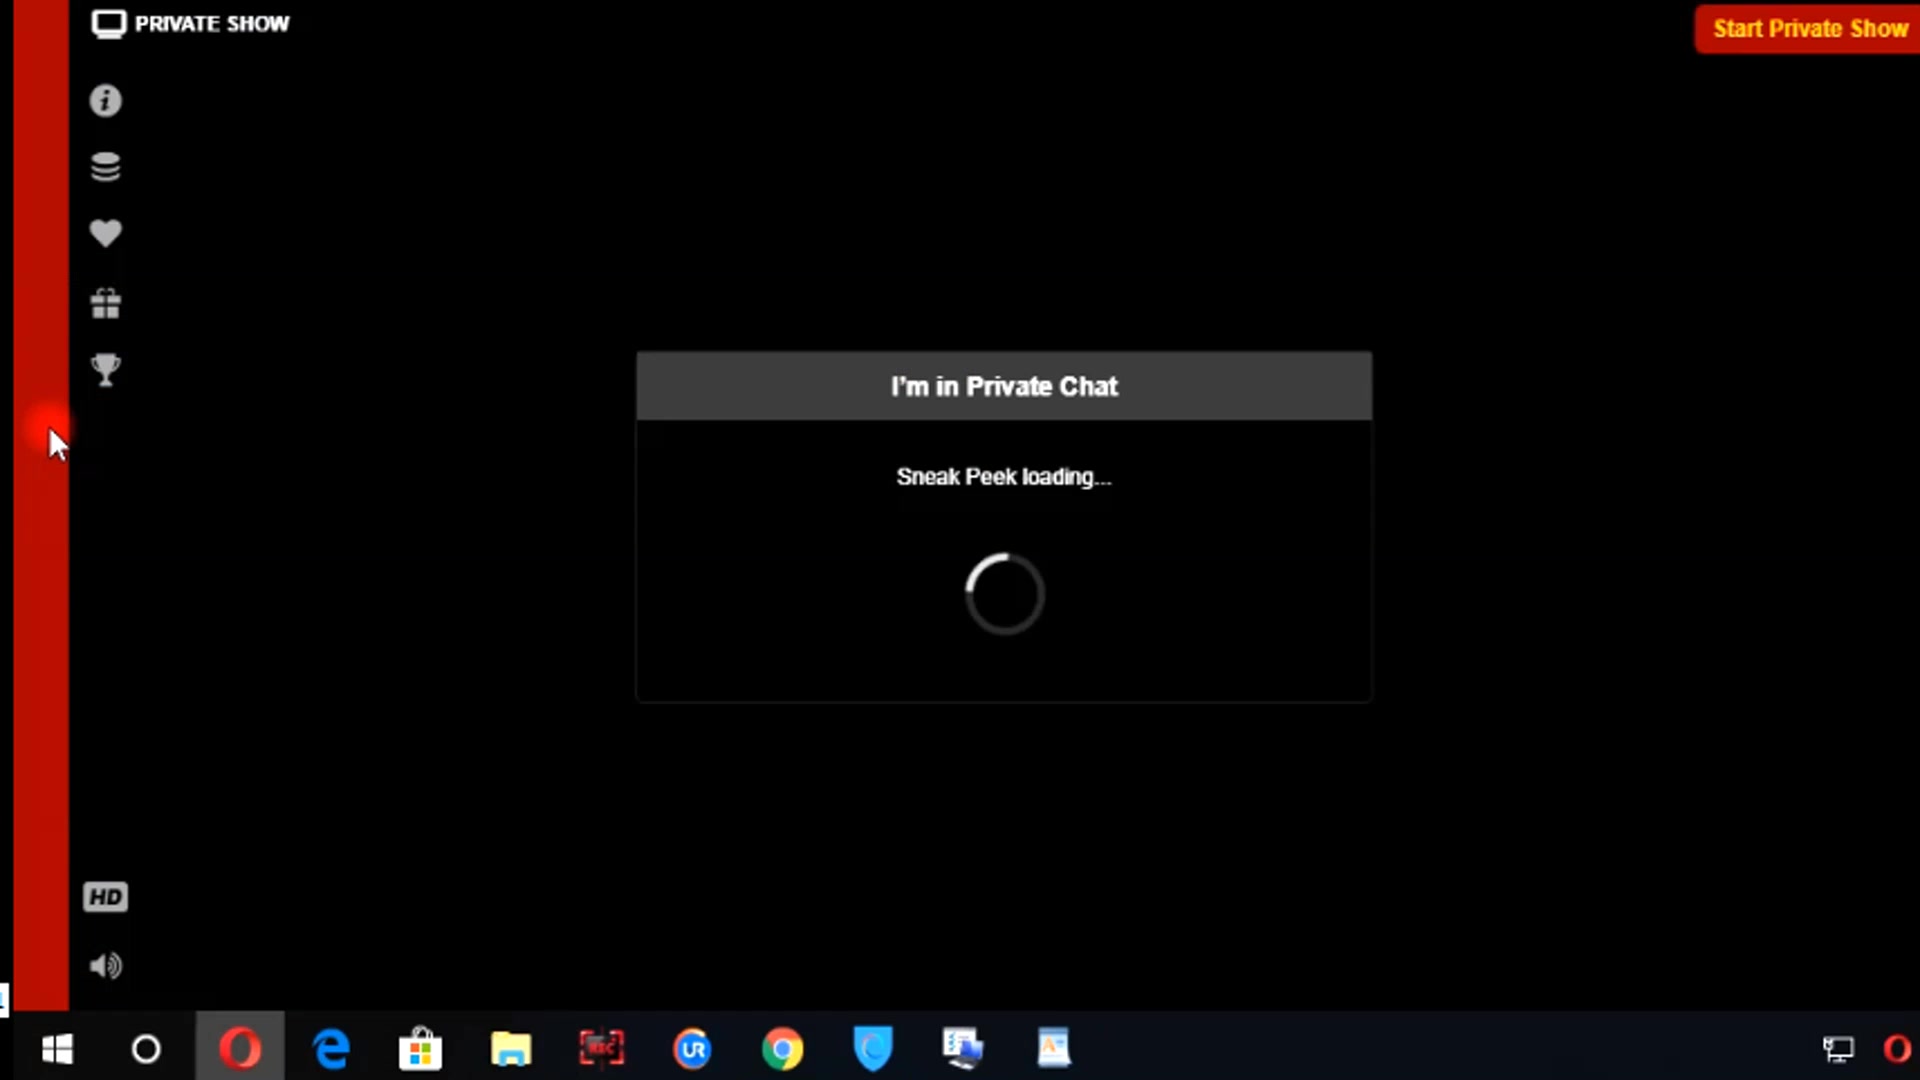
Task: Switch to Opera in the taskbar
Action: coord(240,1049)
